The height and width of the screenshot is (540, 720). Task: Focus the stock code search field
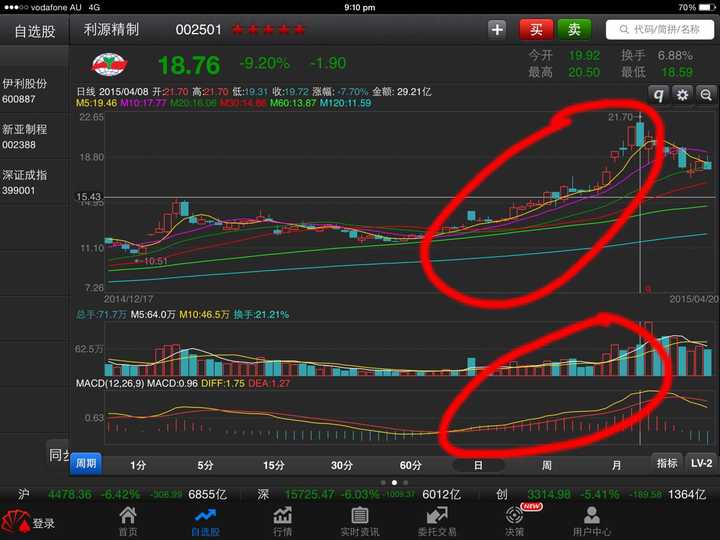tap(660, 30)
